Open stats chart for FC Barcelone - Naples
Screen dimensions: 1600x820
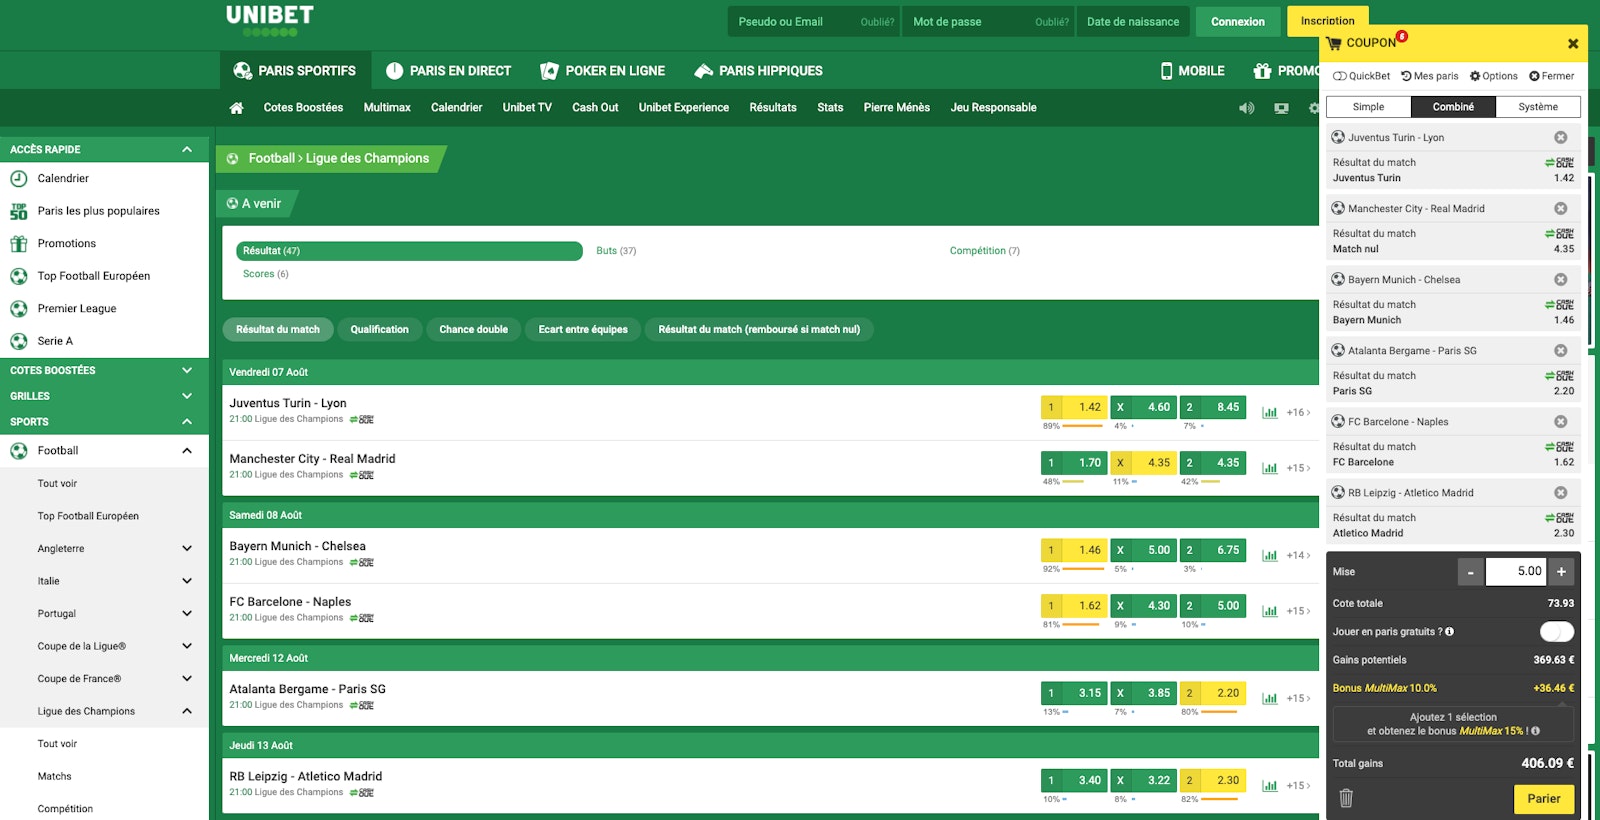[x=1270, y=611]
